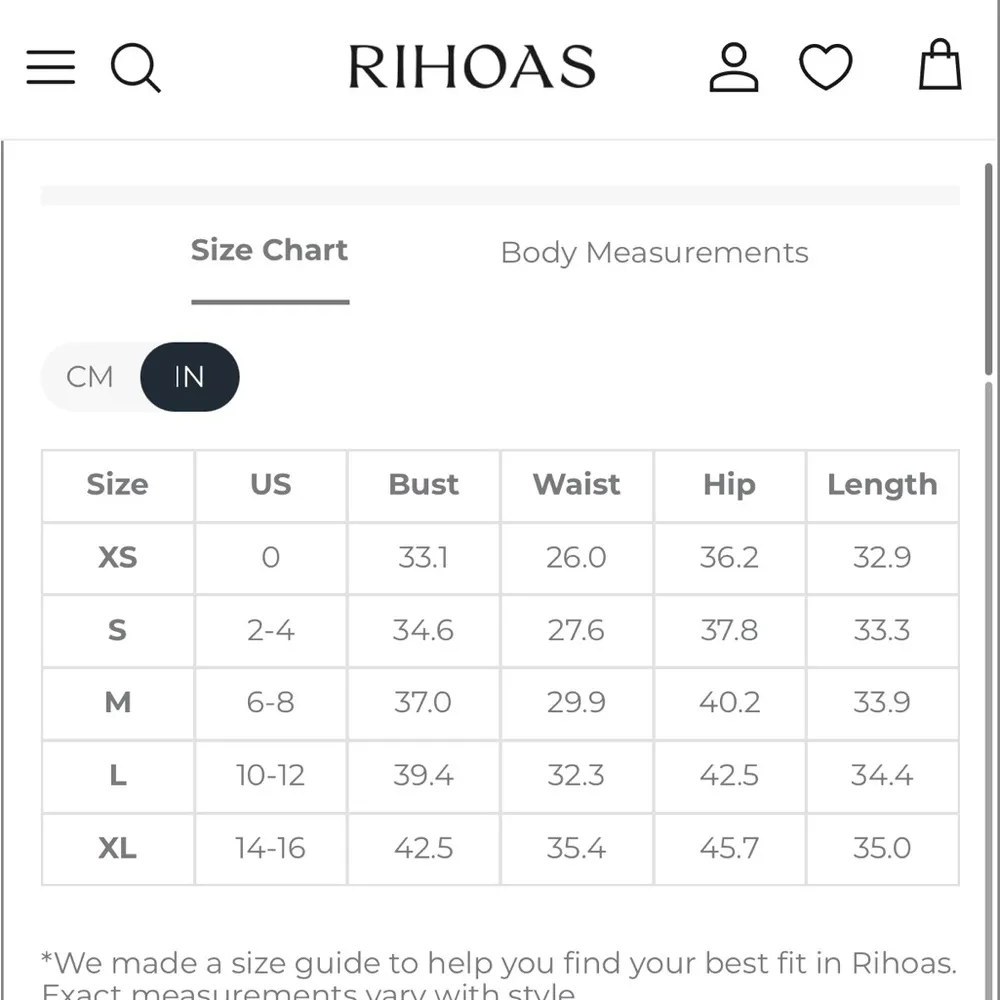This screenshot has height=1000, width=1000.
Task: Click the Bust header cell
Action: coord(423,485)
